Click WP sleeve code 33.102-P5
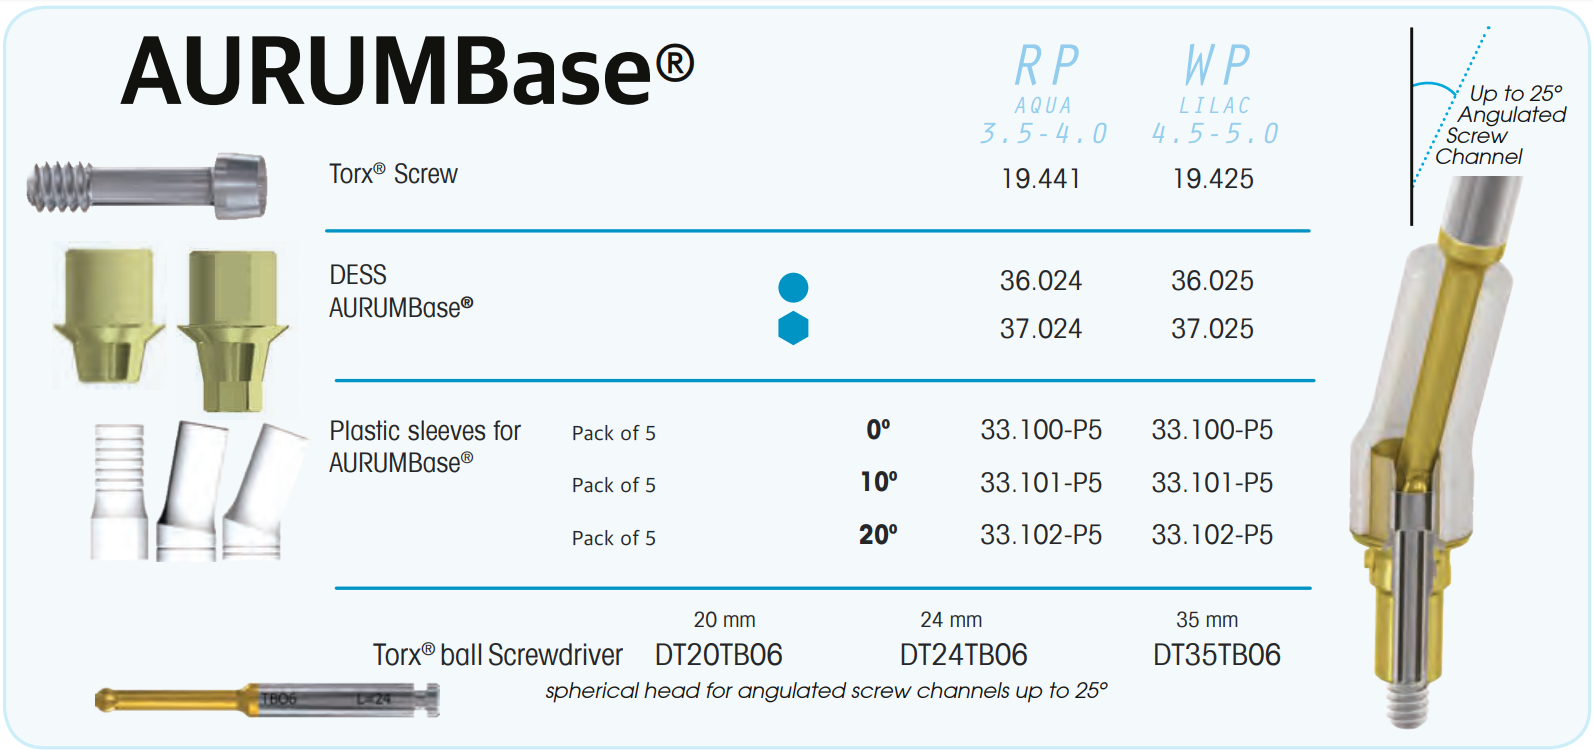 pos(1212,535)
